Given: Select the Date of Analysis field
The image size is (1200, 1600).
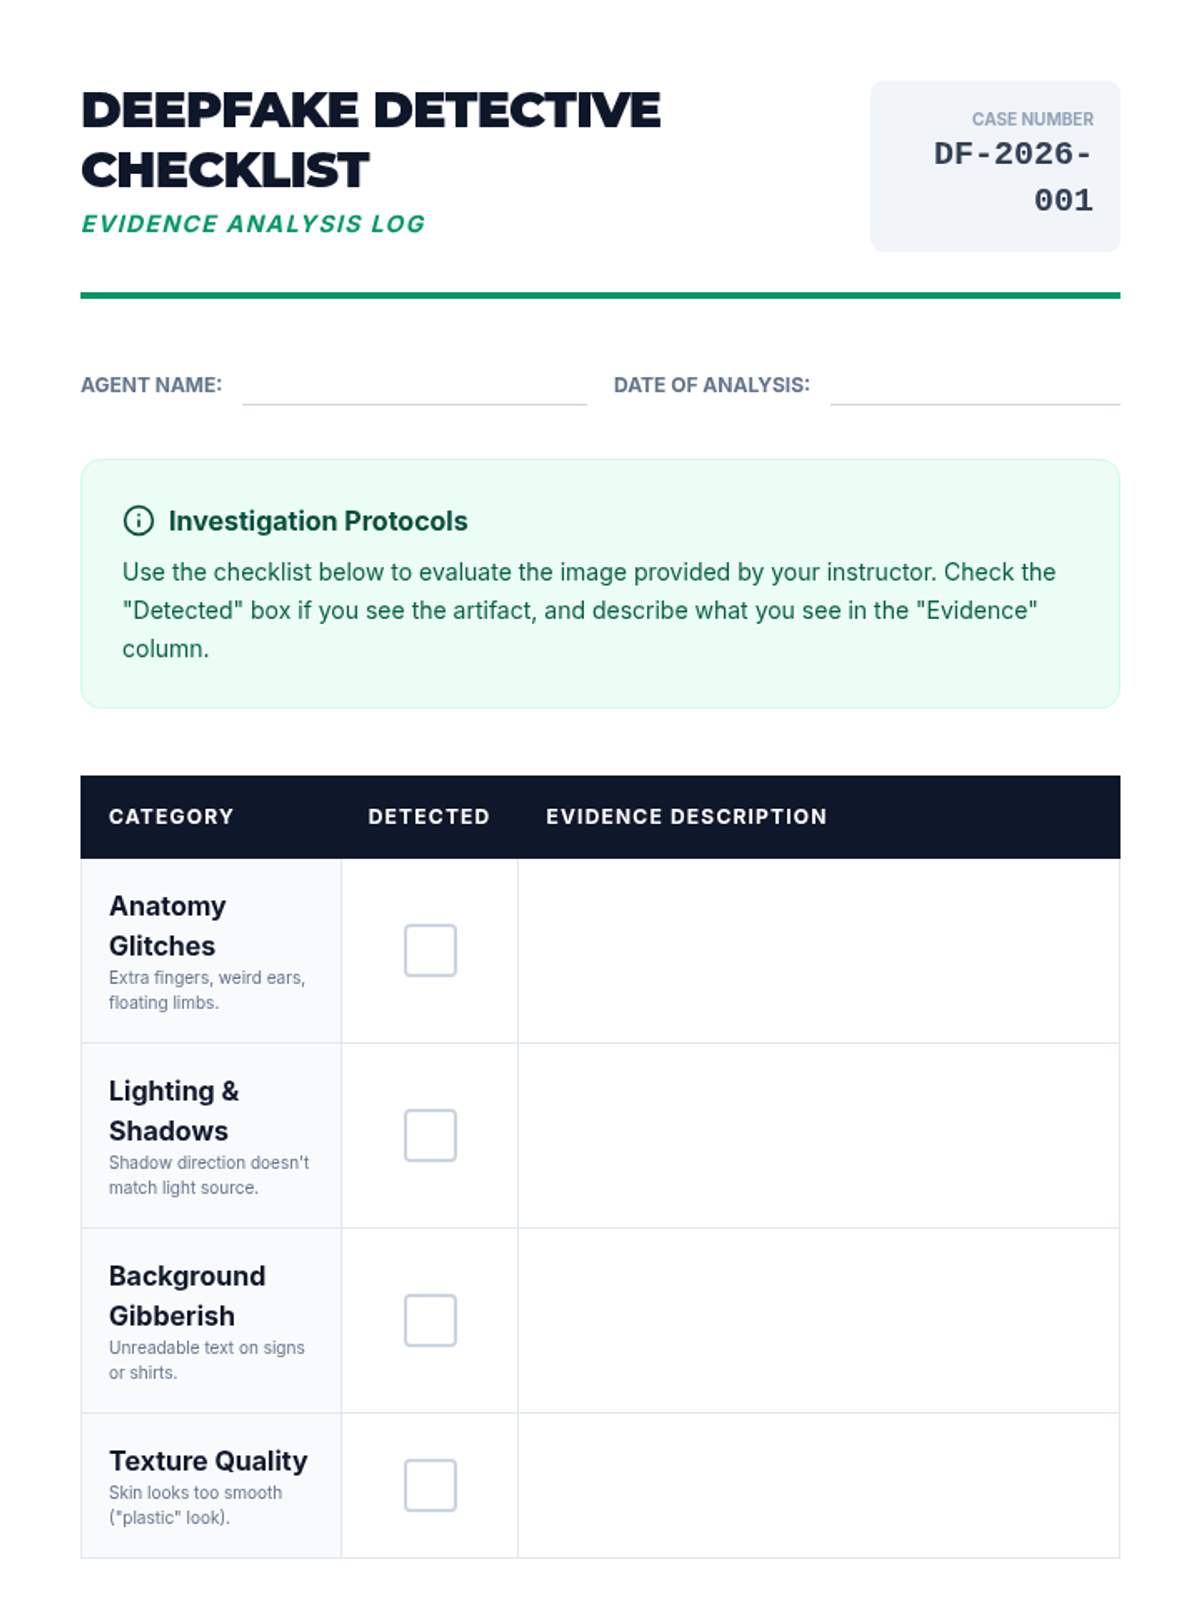Looking at the screenshot, I should (x=974, y=388).
